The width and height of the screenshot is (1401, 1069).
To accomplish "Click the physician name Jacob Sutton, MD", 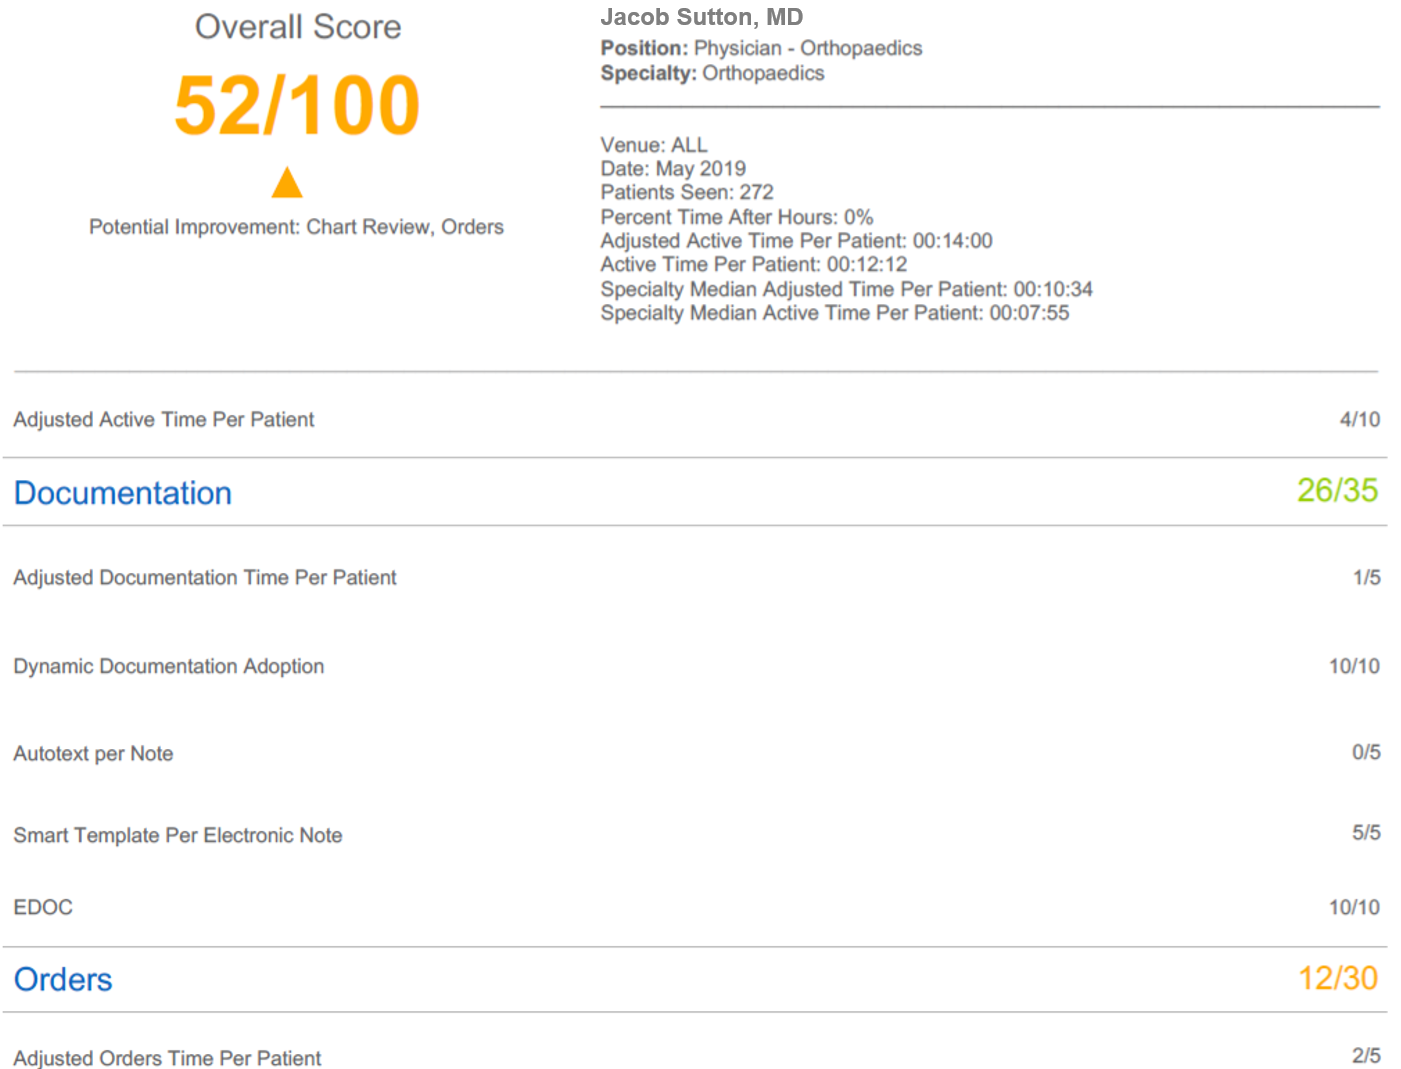I will pos(701,17).
